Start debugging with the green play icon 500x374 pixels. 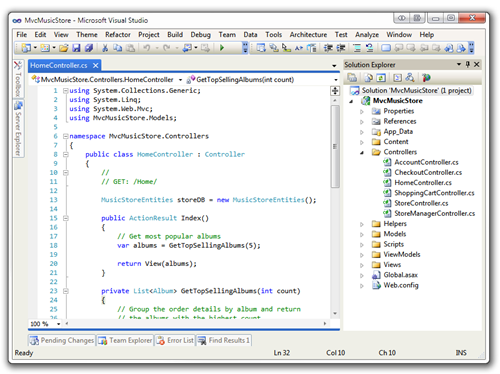coord(222,48)
